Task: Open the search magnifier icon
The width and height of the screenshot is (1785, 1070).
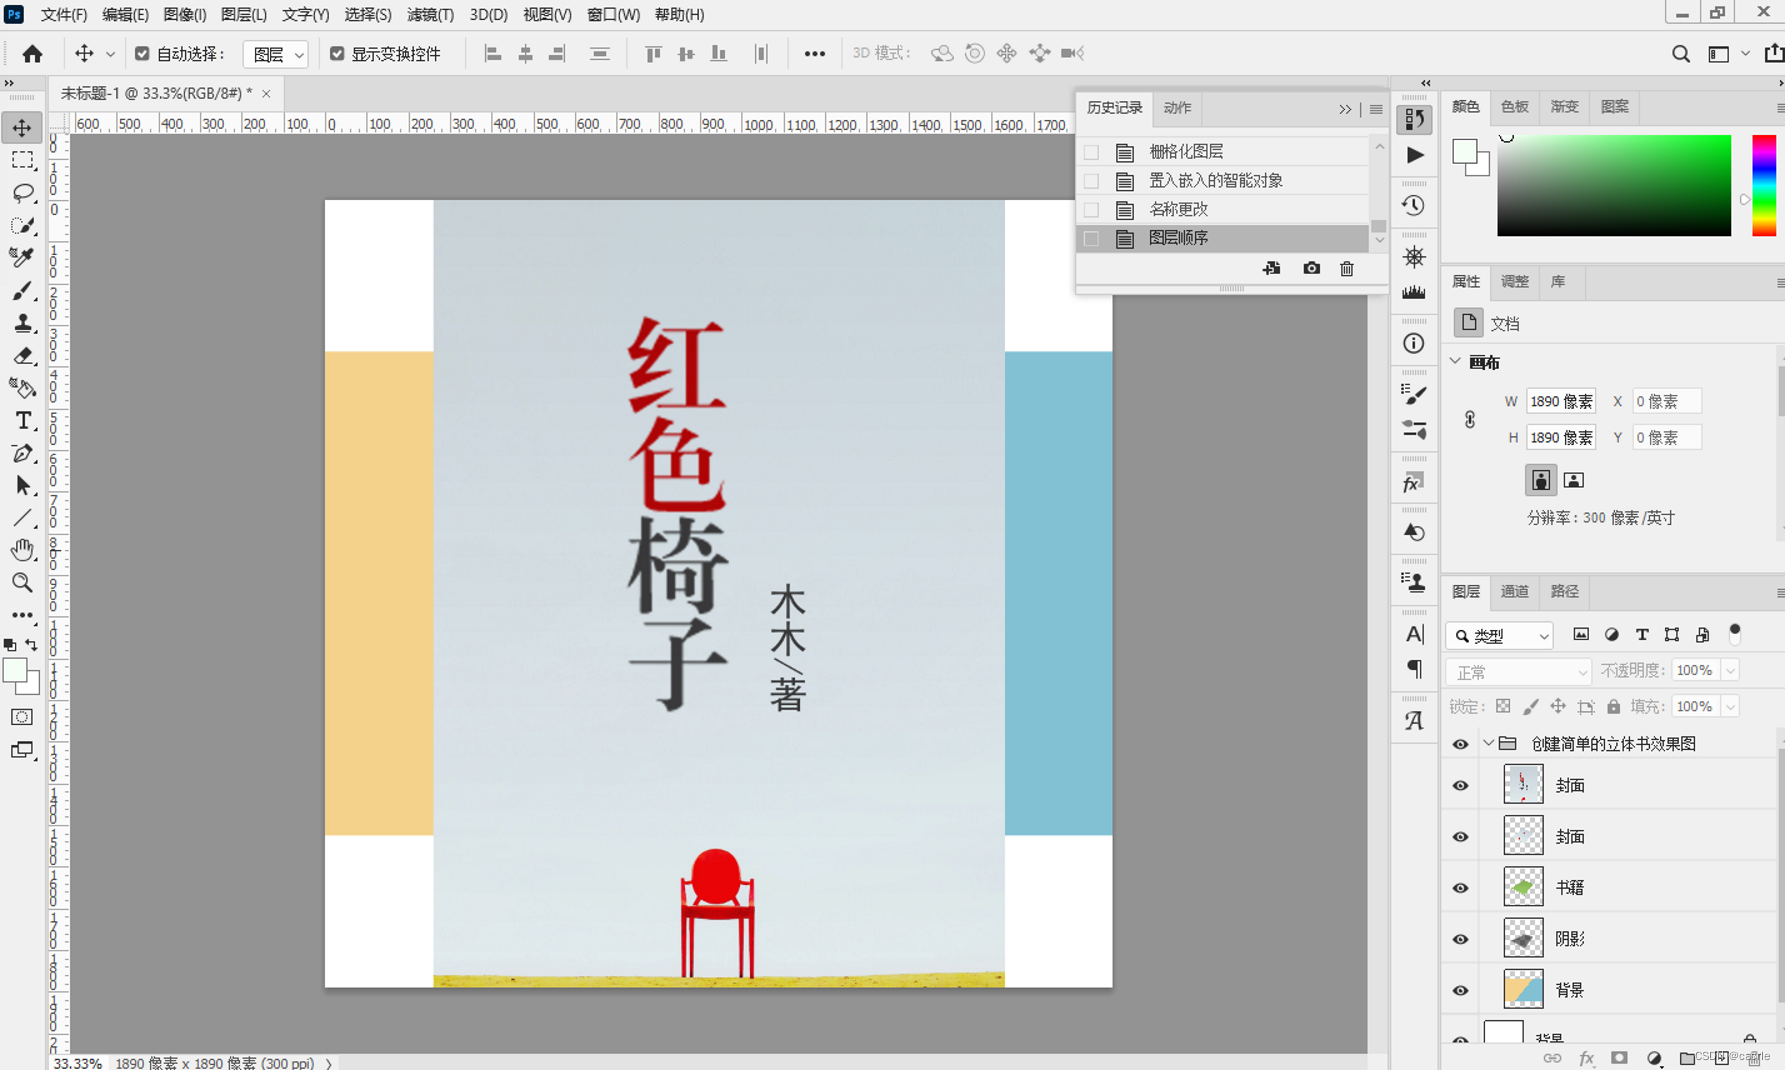Action: [x=1681, y=54]
